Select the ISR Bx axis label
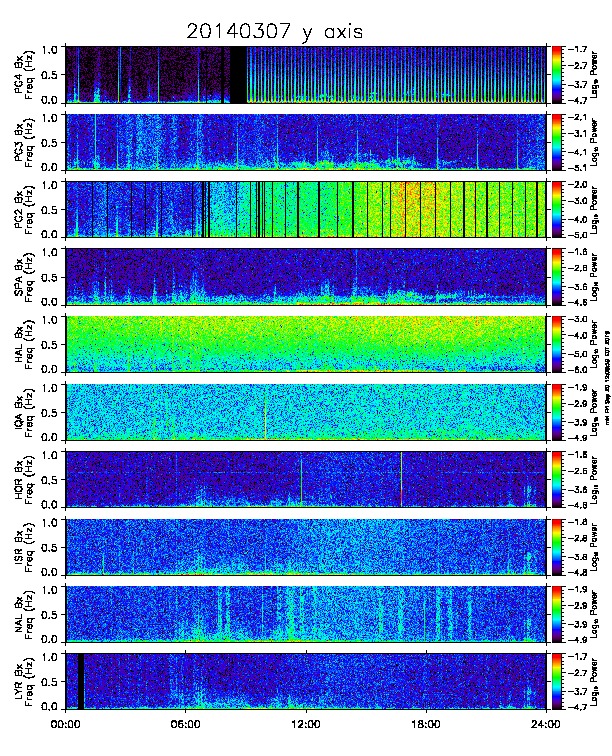612x756 pixels. coord(19,547)
